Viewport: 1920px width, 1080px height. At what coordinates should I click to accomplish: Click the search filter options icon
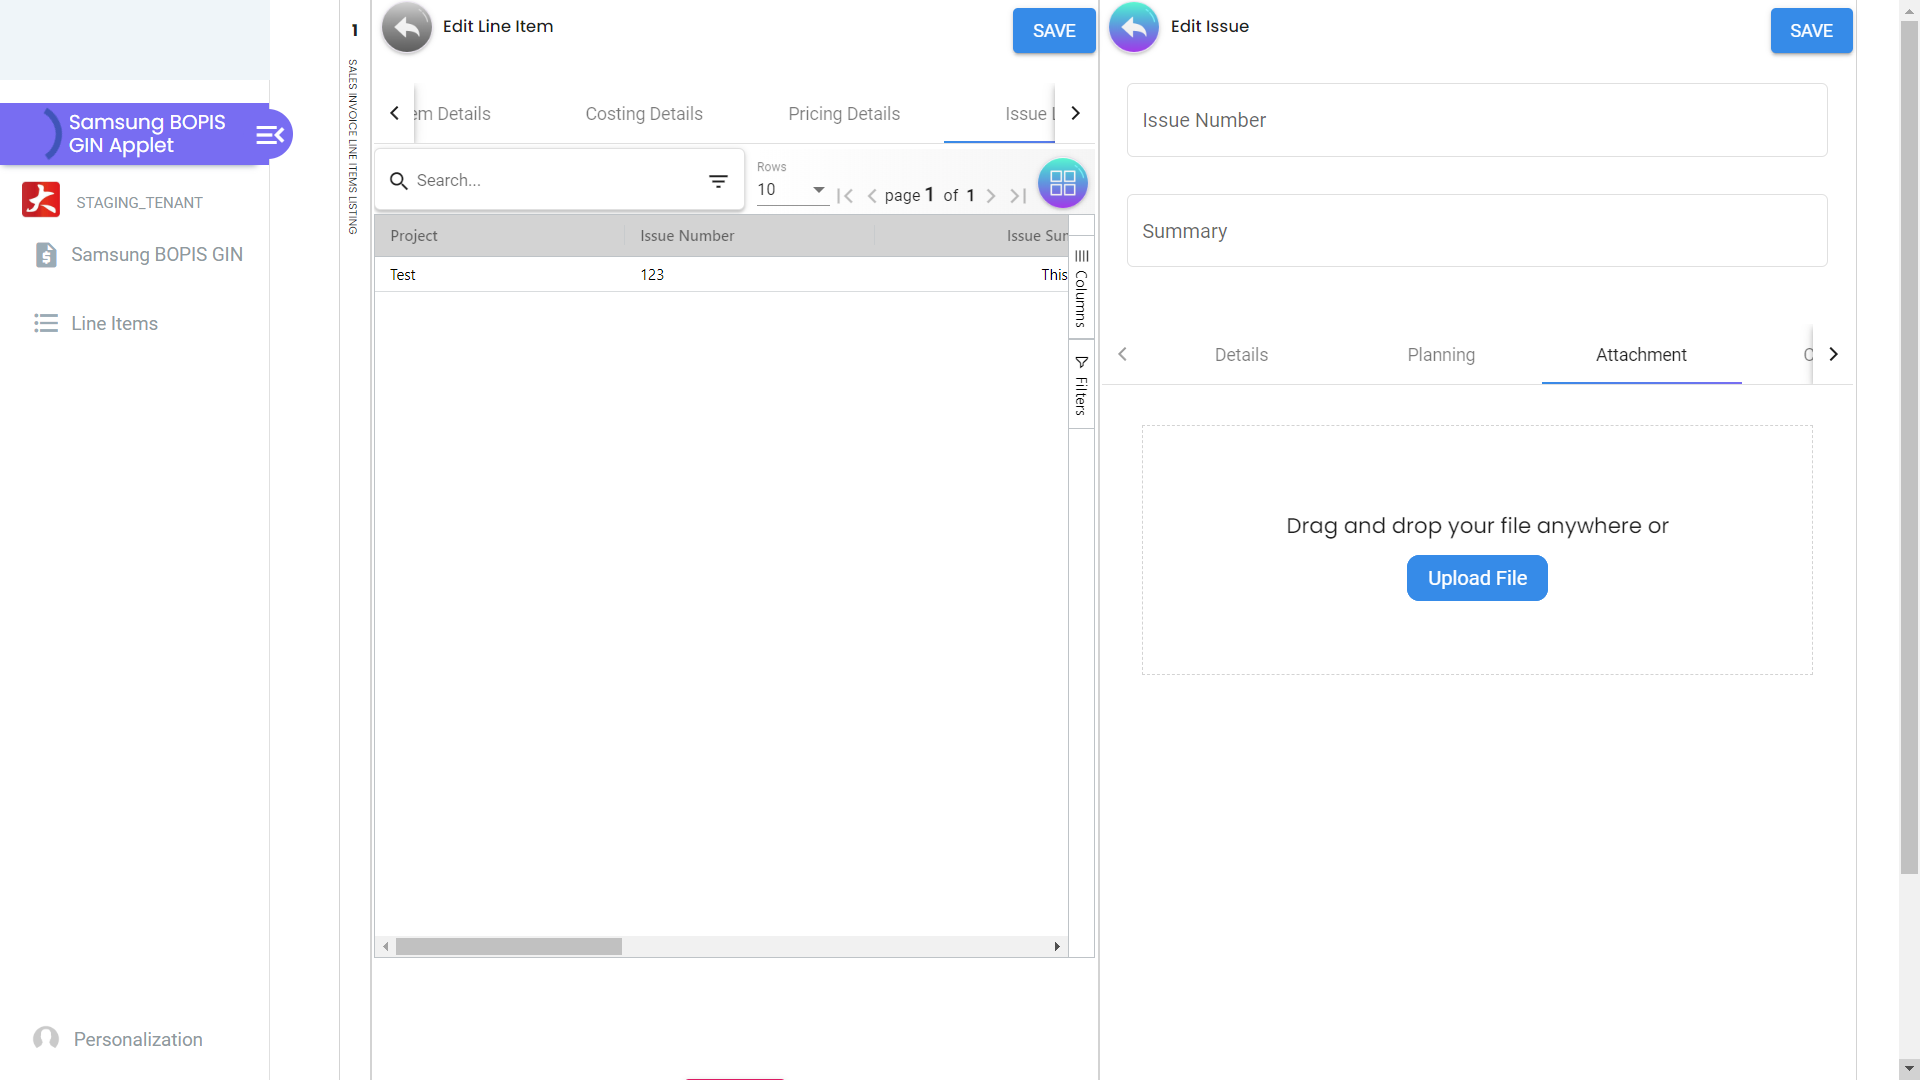718,181
